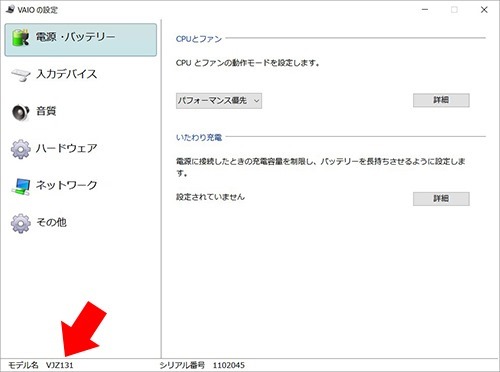Click the 設定されていません status text
Screen dimensions: 500x372
coord(210,197)
